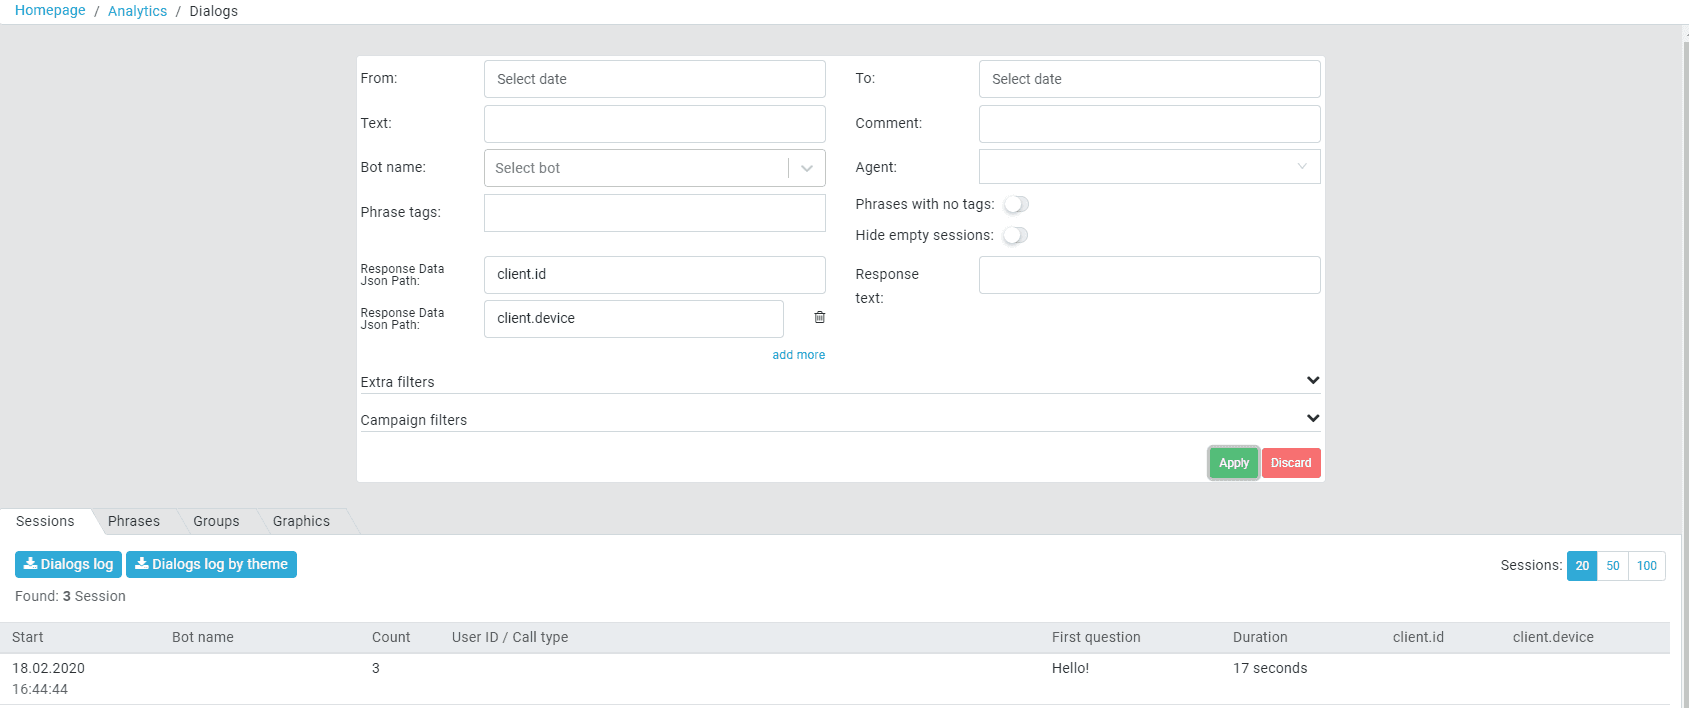Click the Duration column header
This screenshot has width=1689, height=708.
pyautogui.click(x=1260, y=637)
